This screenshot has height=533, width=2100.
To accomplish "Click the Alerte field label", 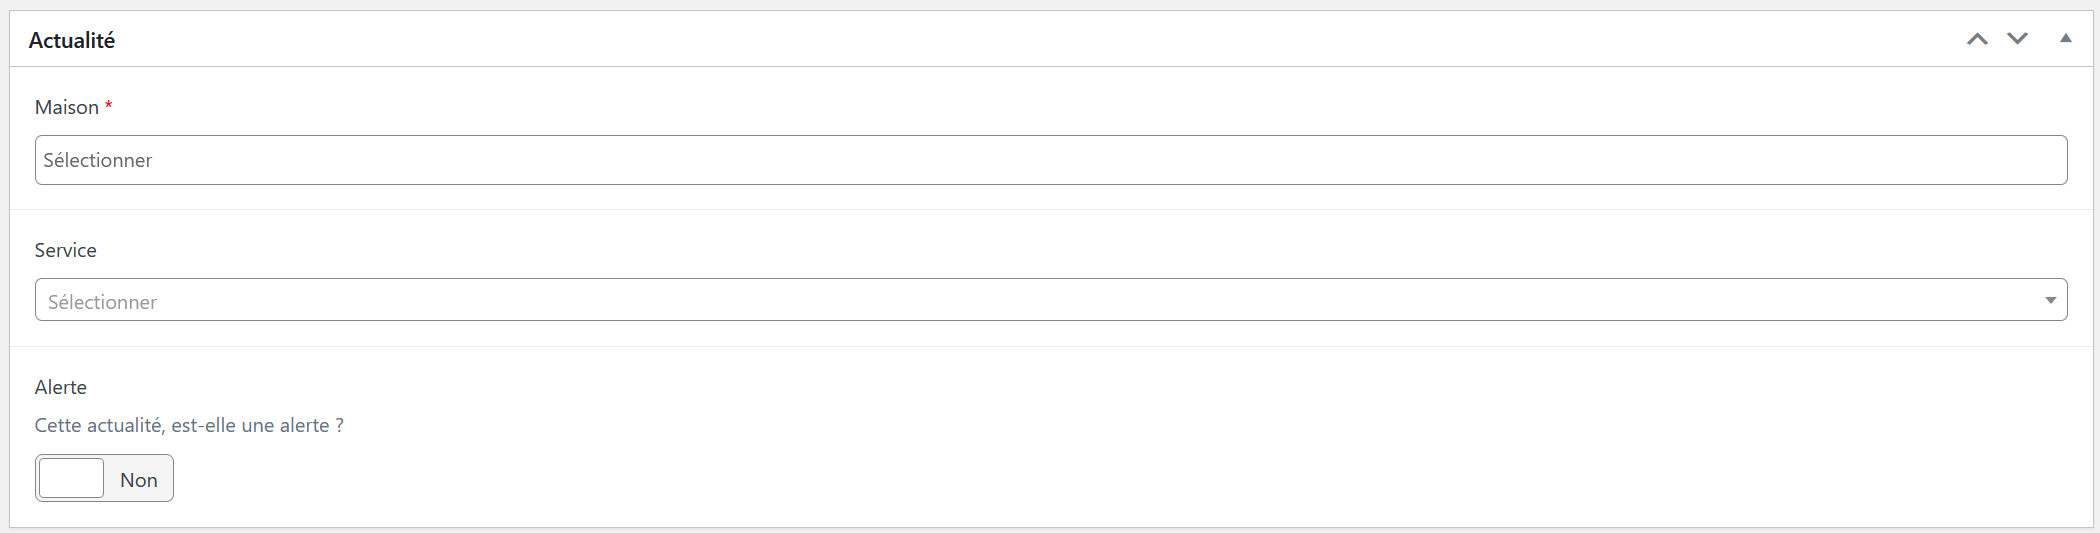I will coord(60,387).
